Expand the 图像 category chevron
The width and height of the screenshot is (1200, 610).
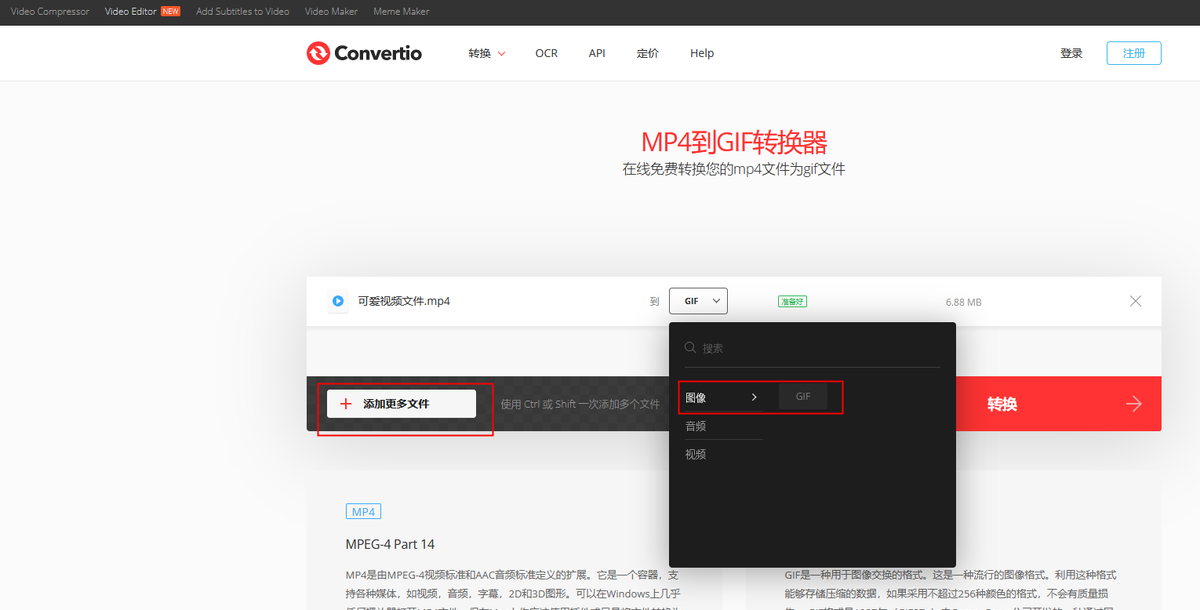pyautogui.click(x=754, y=398)
